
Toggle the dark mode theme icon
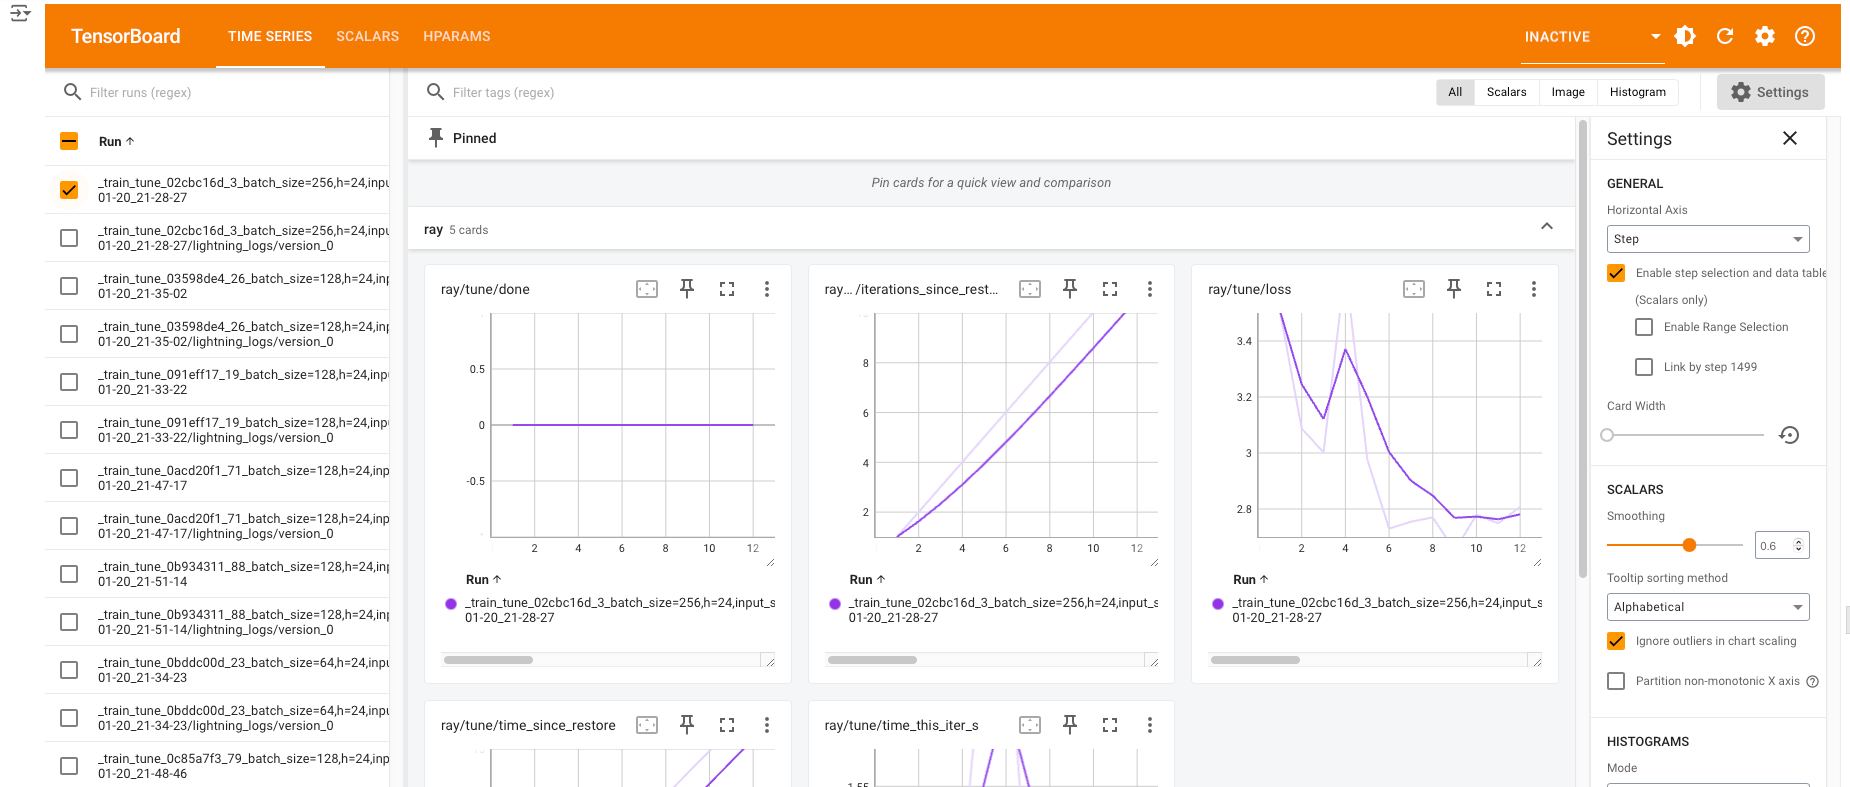pyautogui.click(x=1685, y=36)
